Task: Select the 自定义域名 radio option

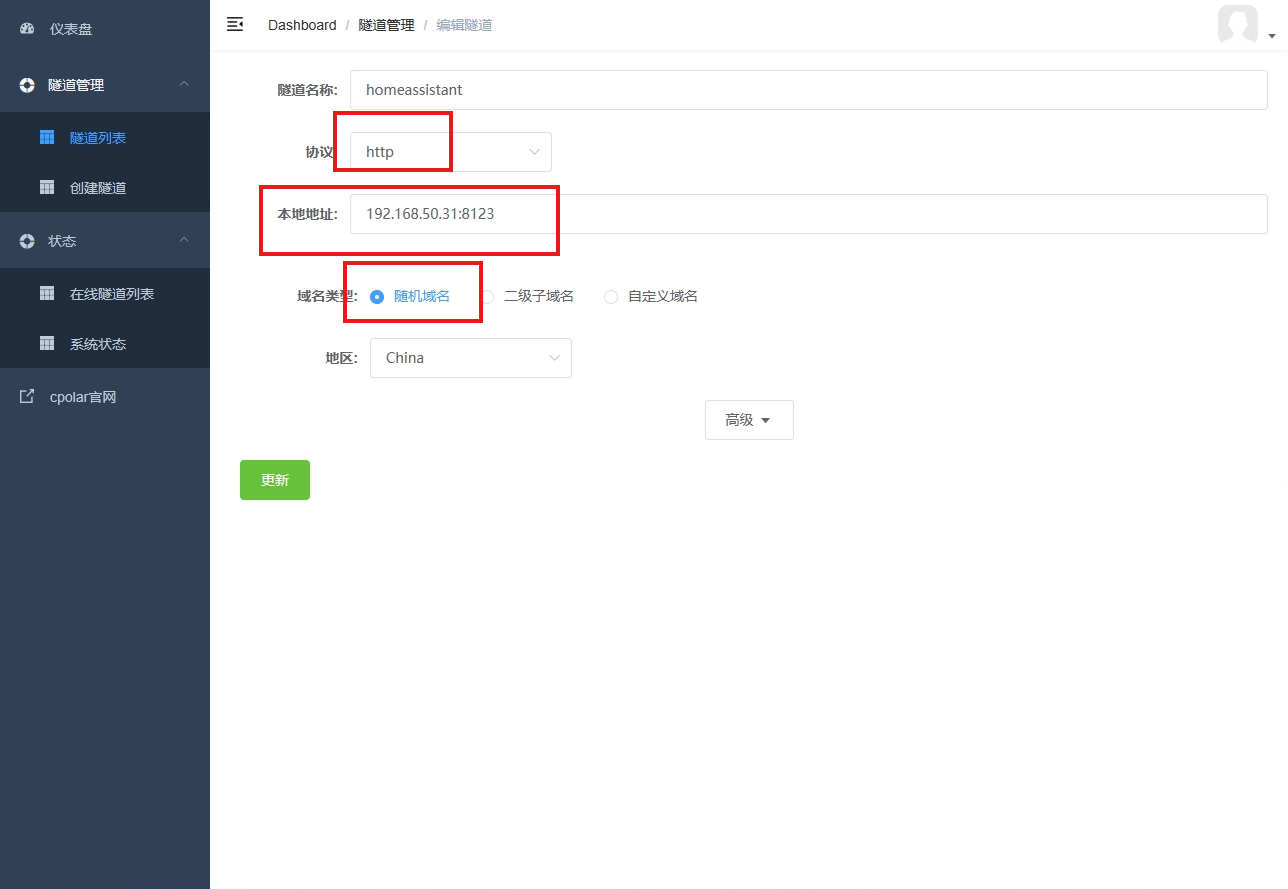Action: click(x=651, y=296)
